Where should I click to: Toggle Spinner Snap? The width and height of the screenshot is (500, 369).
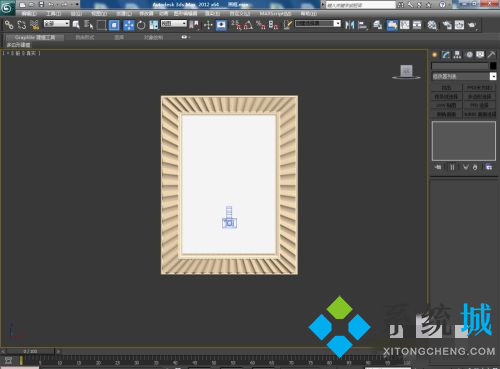273,25
